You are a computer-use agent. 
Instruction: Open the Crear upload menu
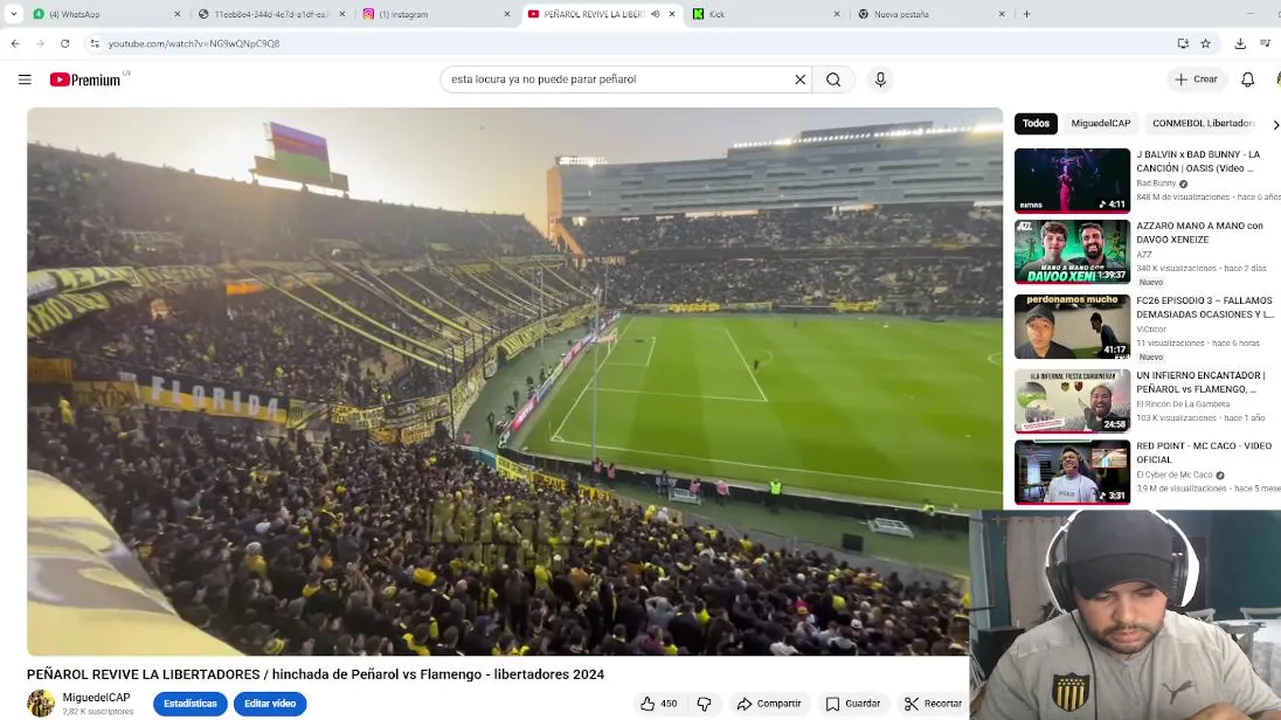(x=1196, y=80)
